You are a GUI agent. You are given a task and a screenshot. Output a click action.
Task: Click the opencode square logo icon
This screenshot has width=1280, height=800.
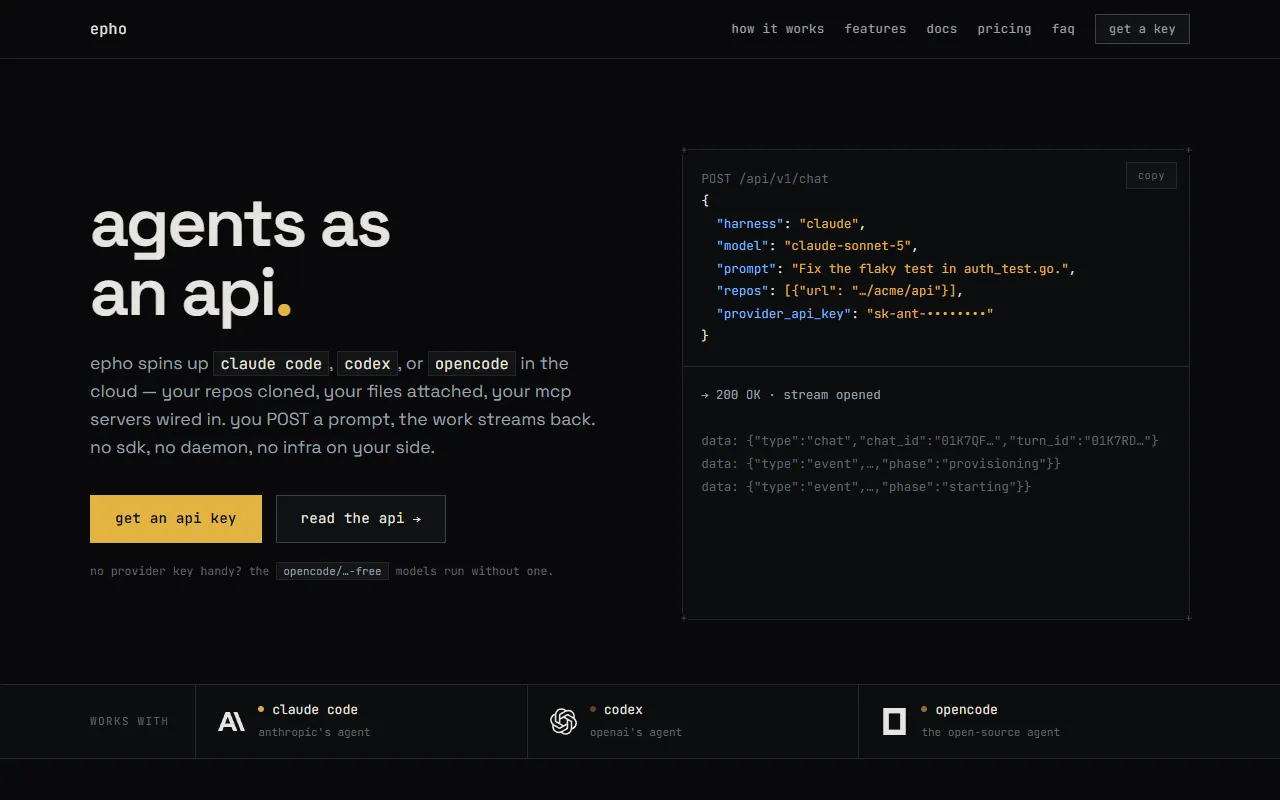pyautogui.click(x=894, y=721)
